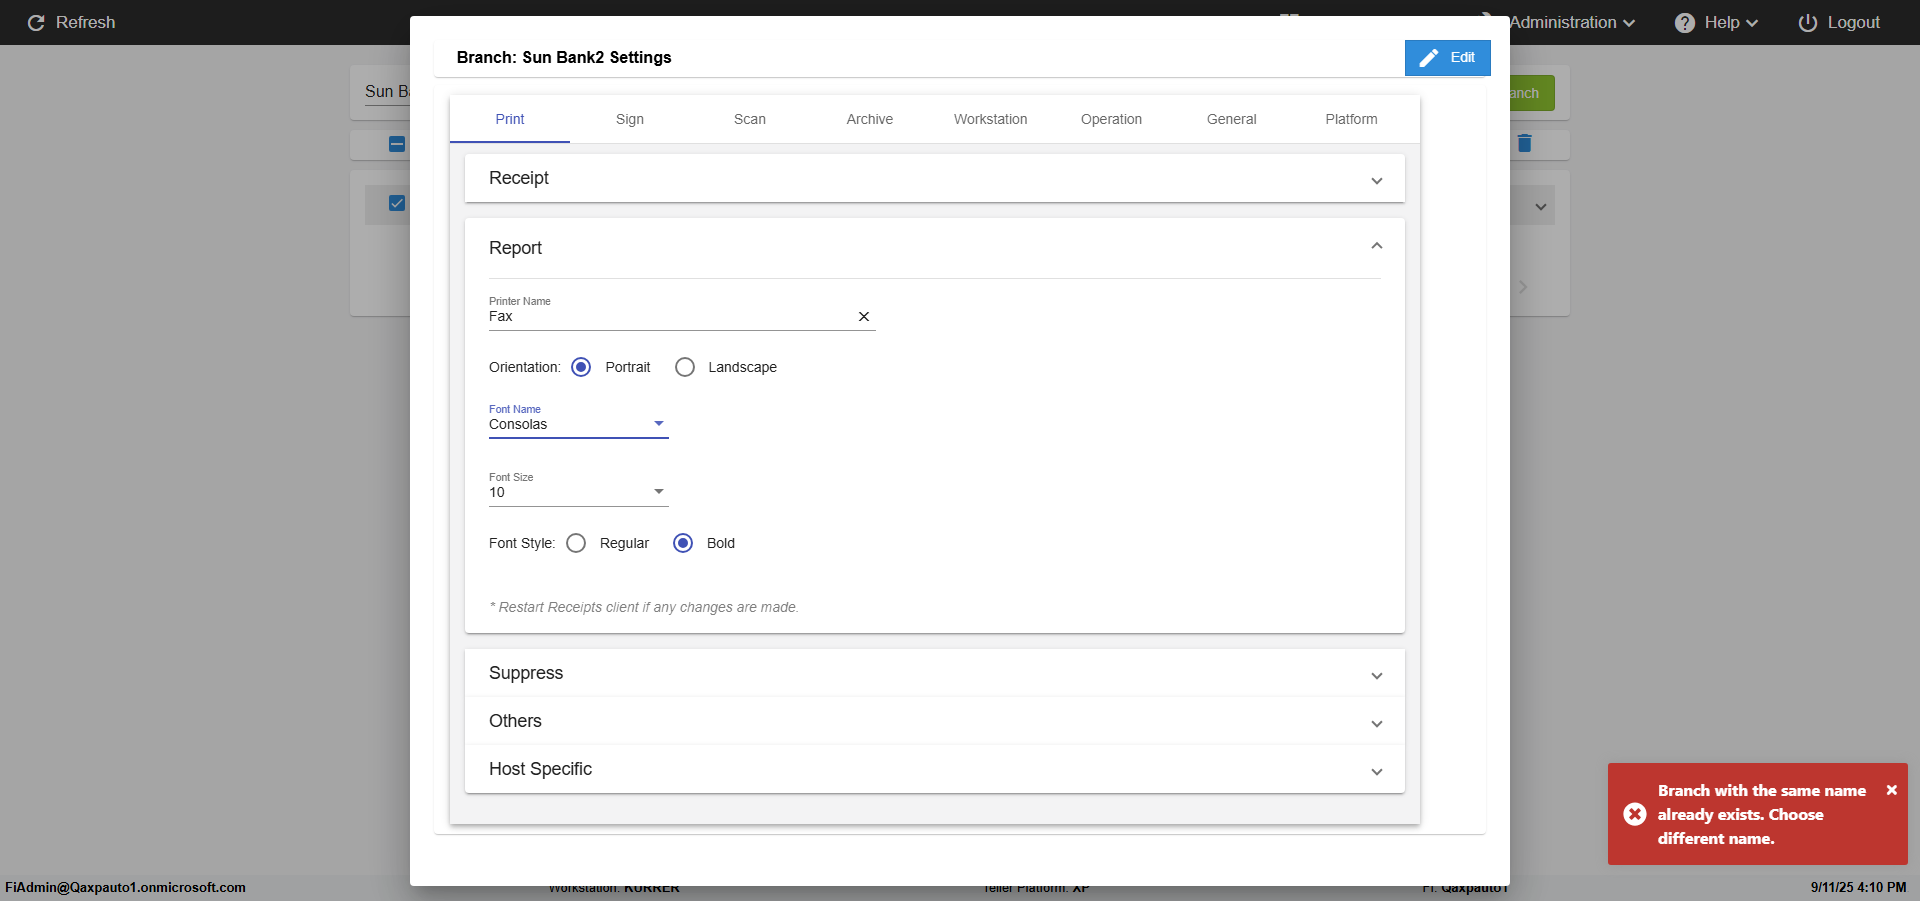Click the pencil Edit button
The image size is (1920, 901).
pyautogui.click(x=1447, y=58)
